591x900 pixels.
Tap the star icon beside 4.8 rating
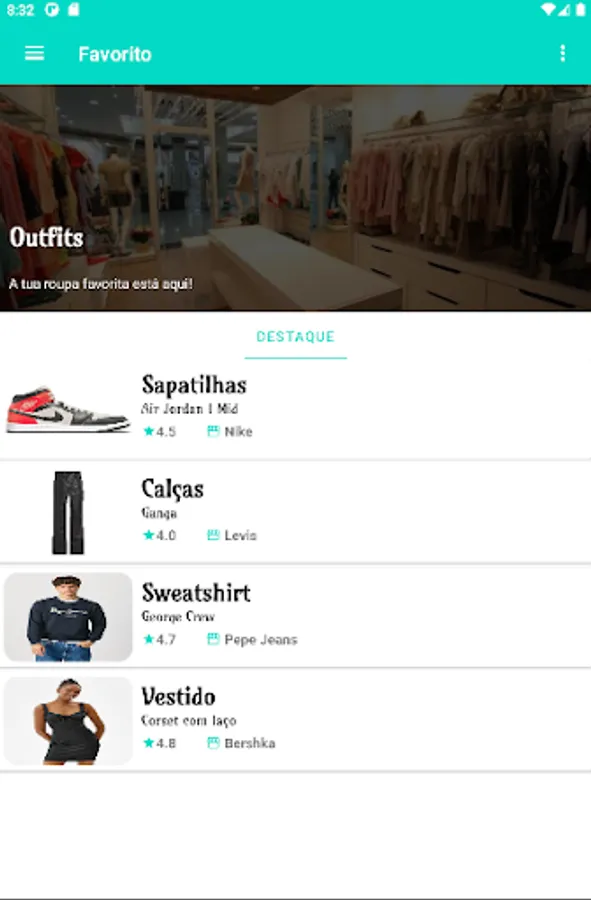click(149, 743)
